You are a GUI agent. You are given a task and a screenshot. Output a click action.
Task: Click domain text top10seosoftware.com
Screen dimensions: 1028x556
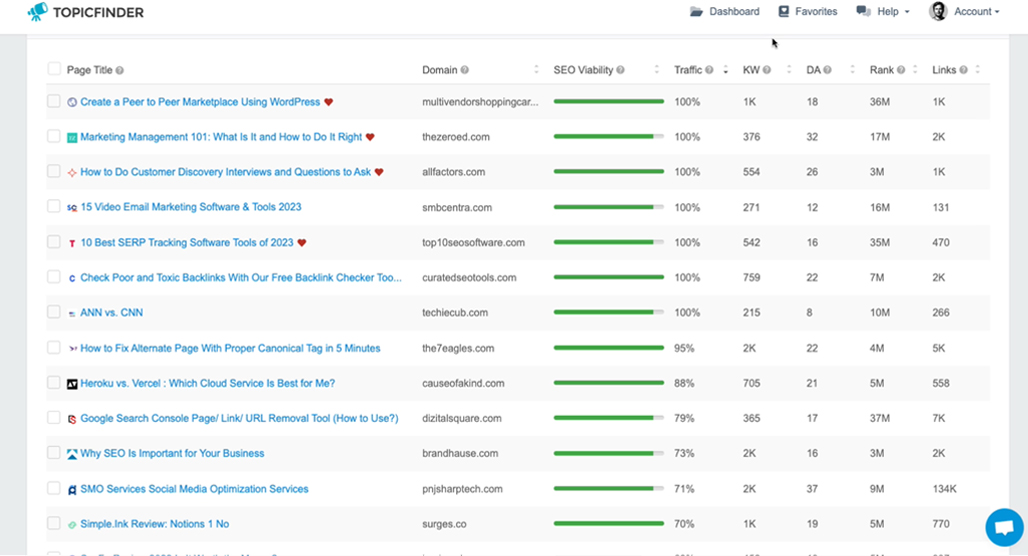click(x=473, y=243)
